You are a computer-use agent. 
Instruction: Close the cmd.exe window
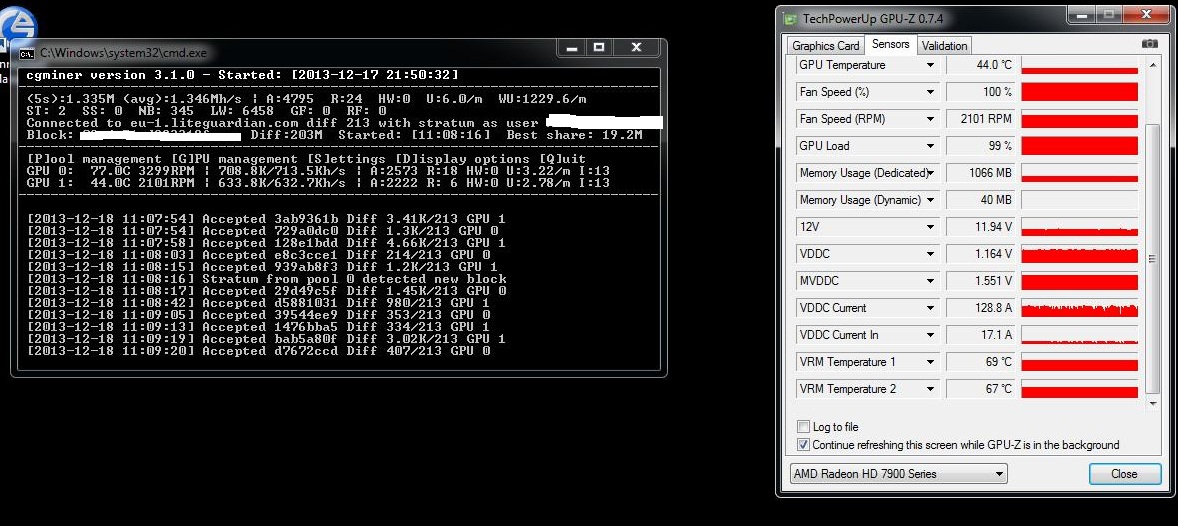click(636, 47)
